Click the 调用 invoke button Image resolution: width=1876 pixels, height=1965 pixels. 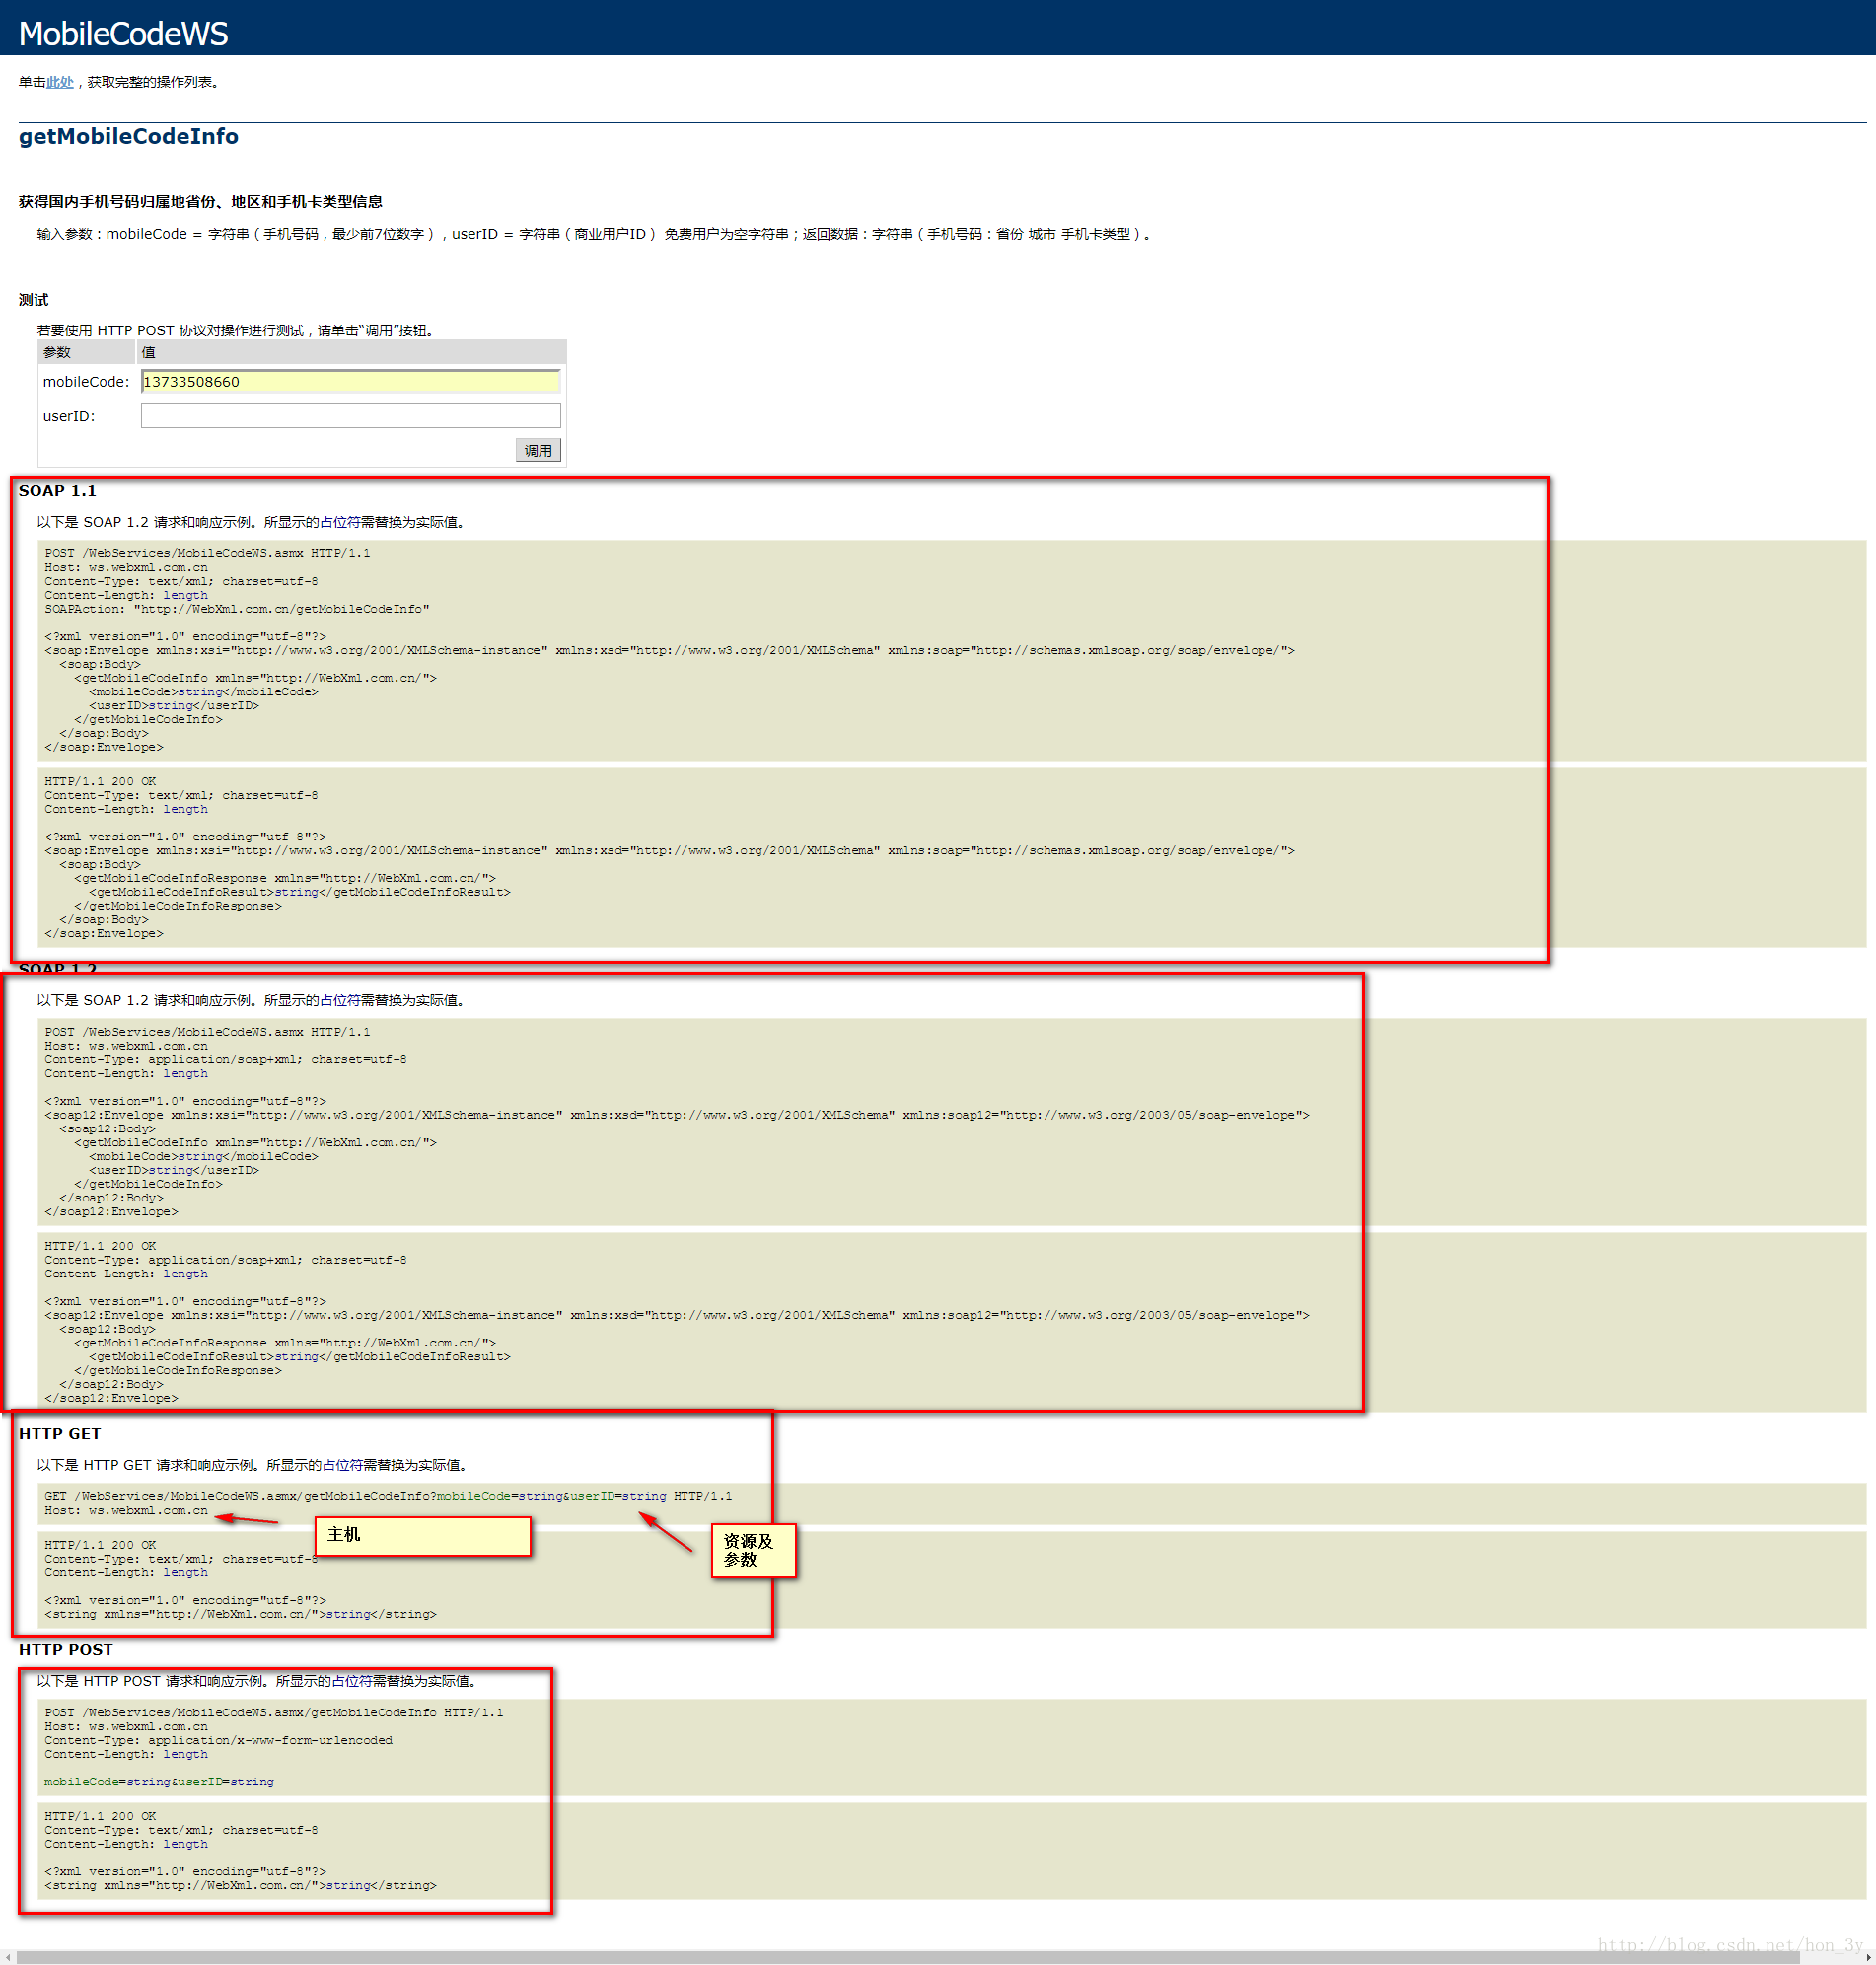pos(538,450)
